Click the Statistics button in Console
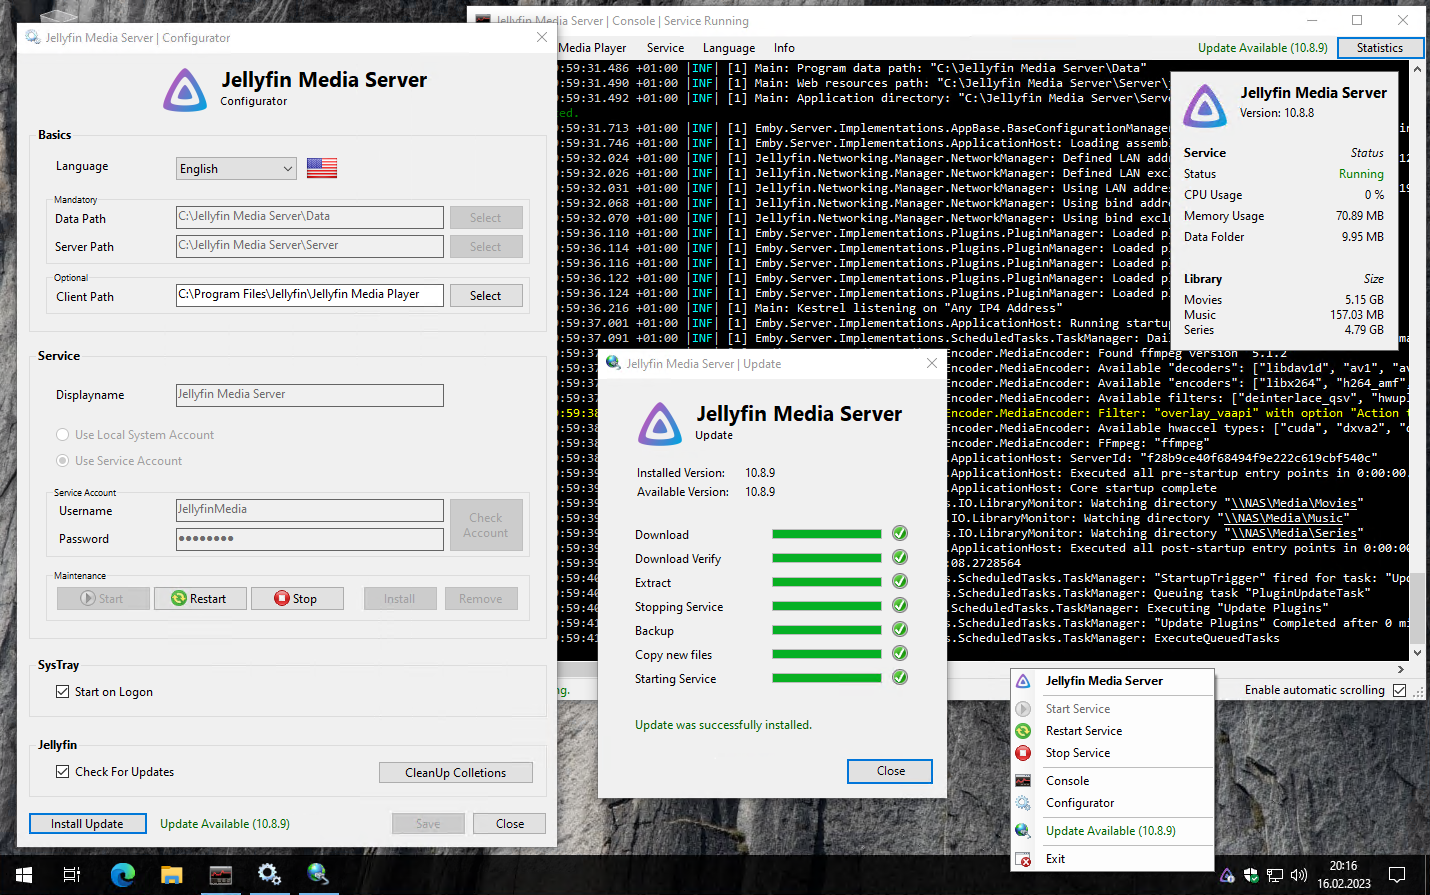 (x=1380, y=48)
